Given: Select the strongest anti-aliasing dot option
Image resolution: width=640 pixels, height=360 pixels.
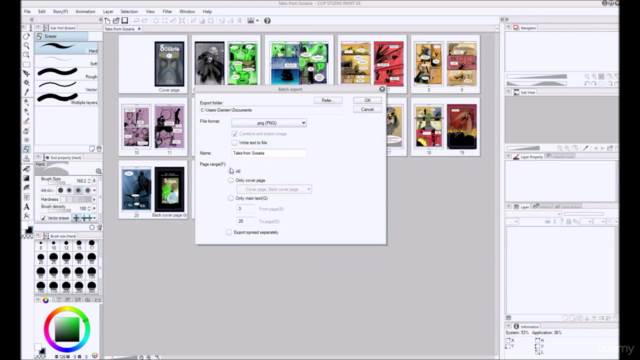Looking at the screenshot, I should point(87,190).
